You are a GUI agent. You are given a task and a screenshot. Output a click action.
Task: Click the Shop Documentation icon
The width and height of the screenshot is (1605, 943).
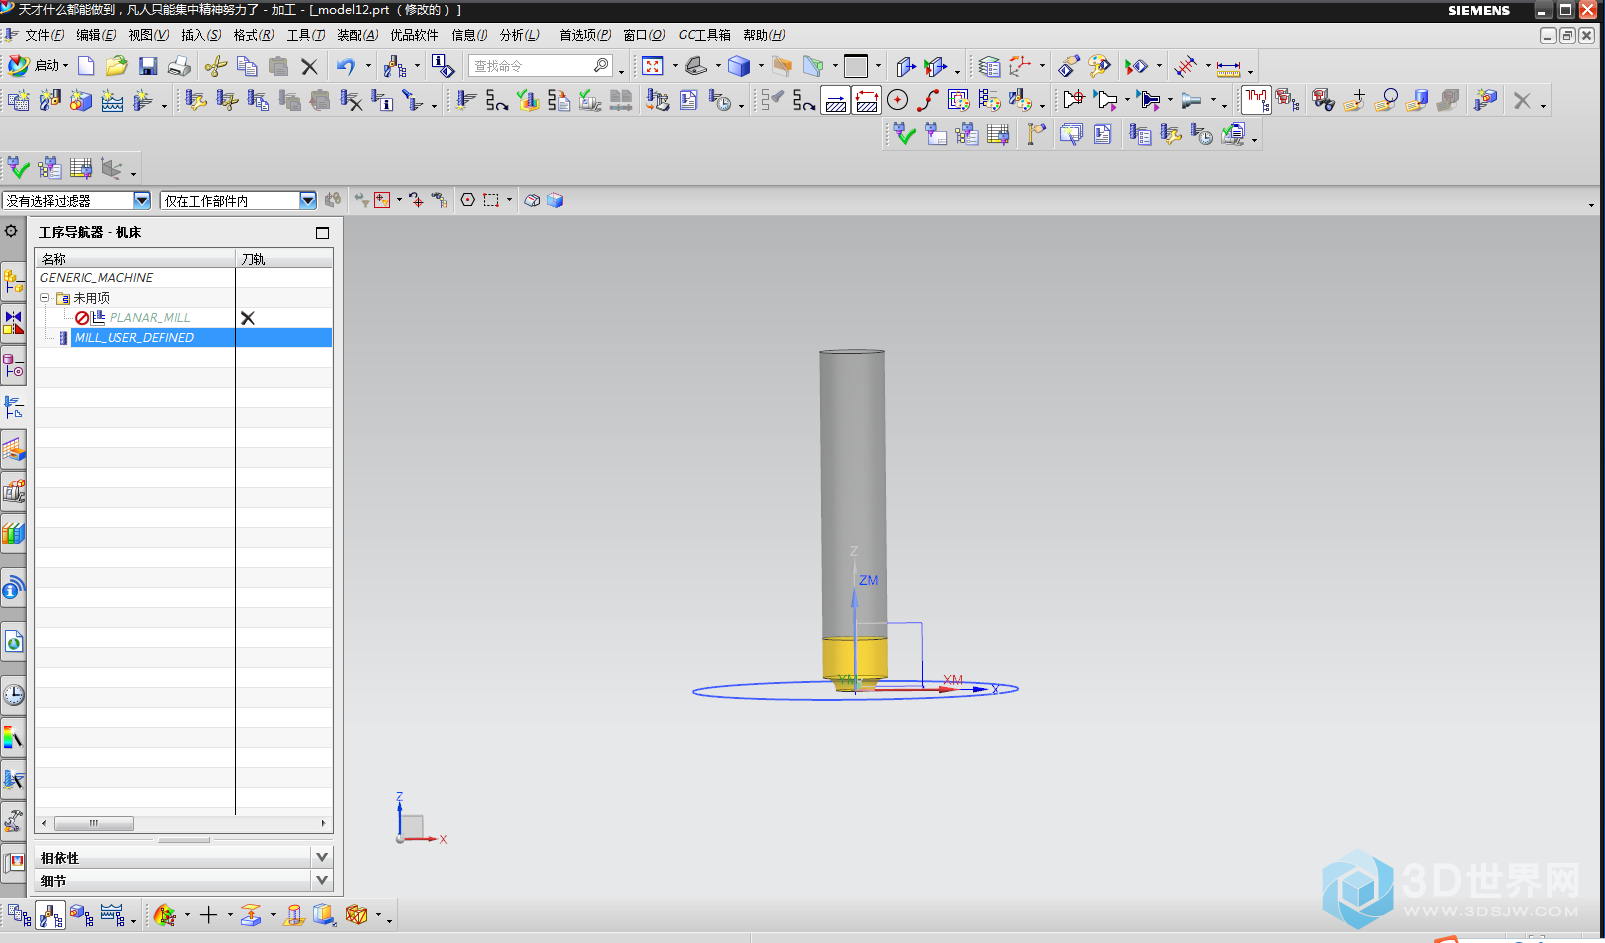(x=688, y=100)
